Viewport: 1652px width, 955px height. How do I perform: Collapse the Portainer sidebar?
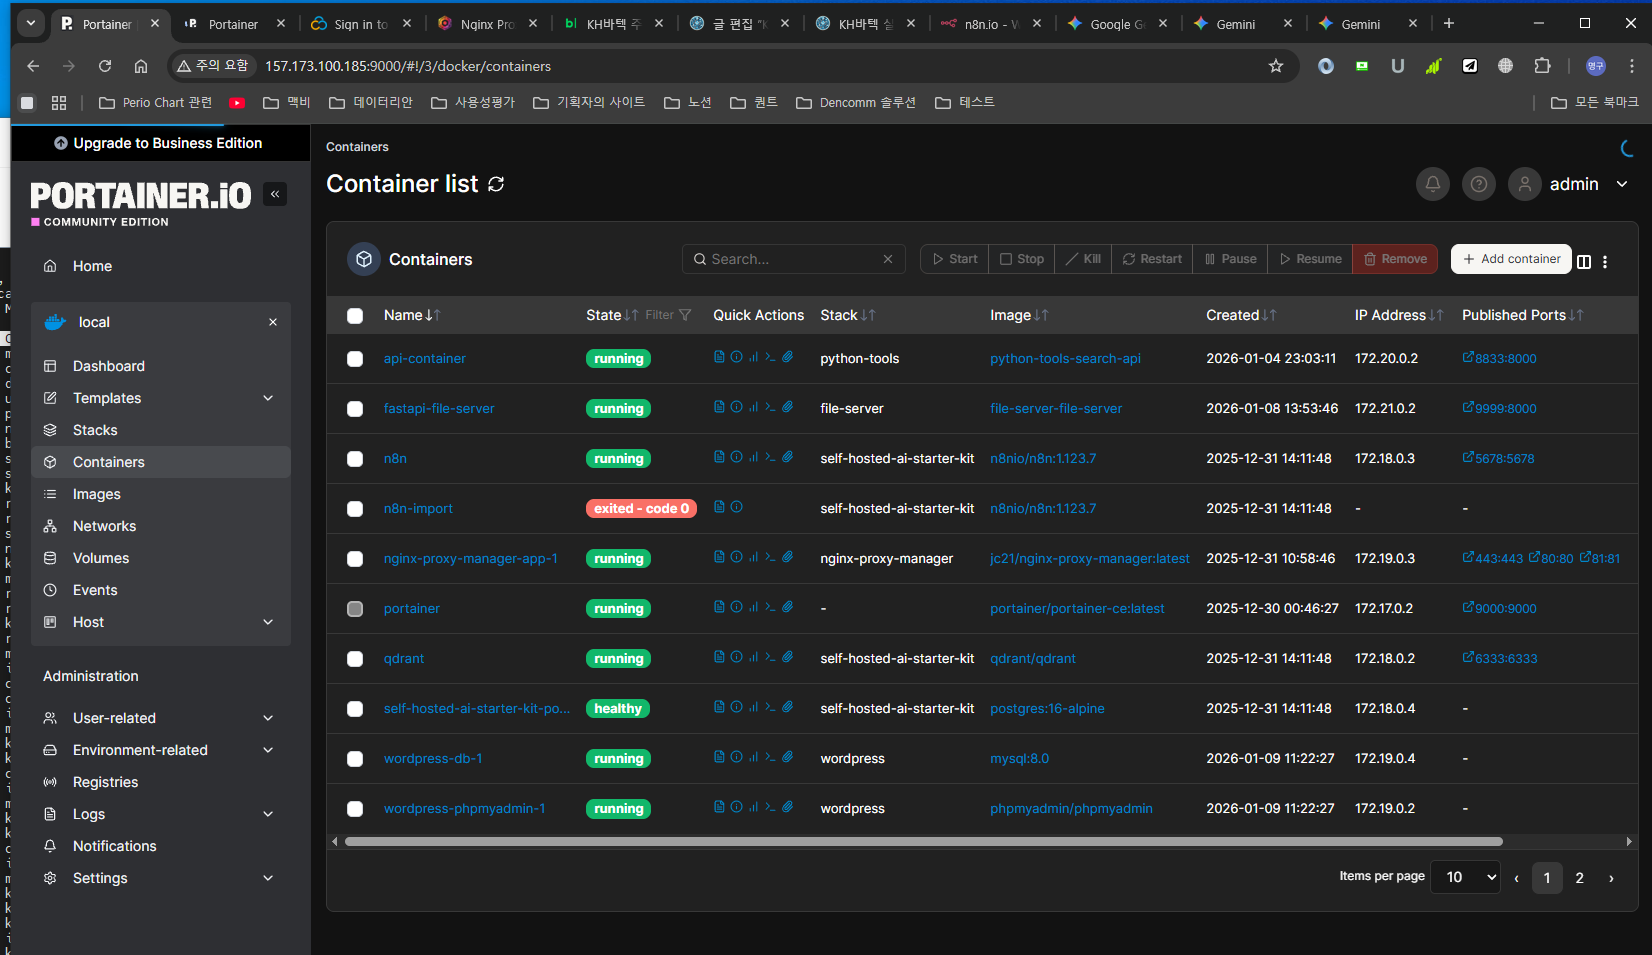pos(275,194)
